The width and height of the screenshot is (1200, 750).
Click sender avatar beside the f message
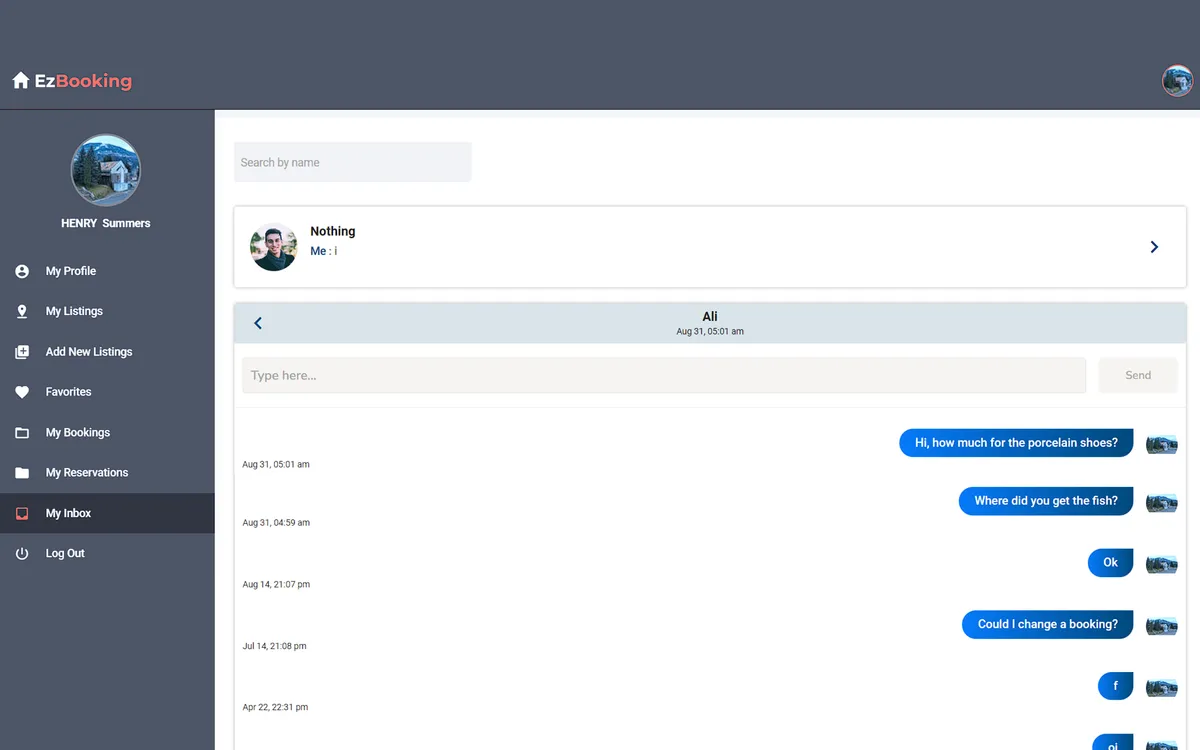[x=1162, y=688]
